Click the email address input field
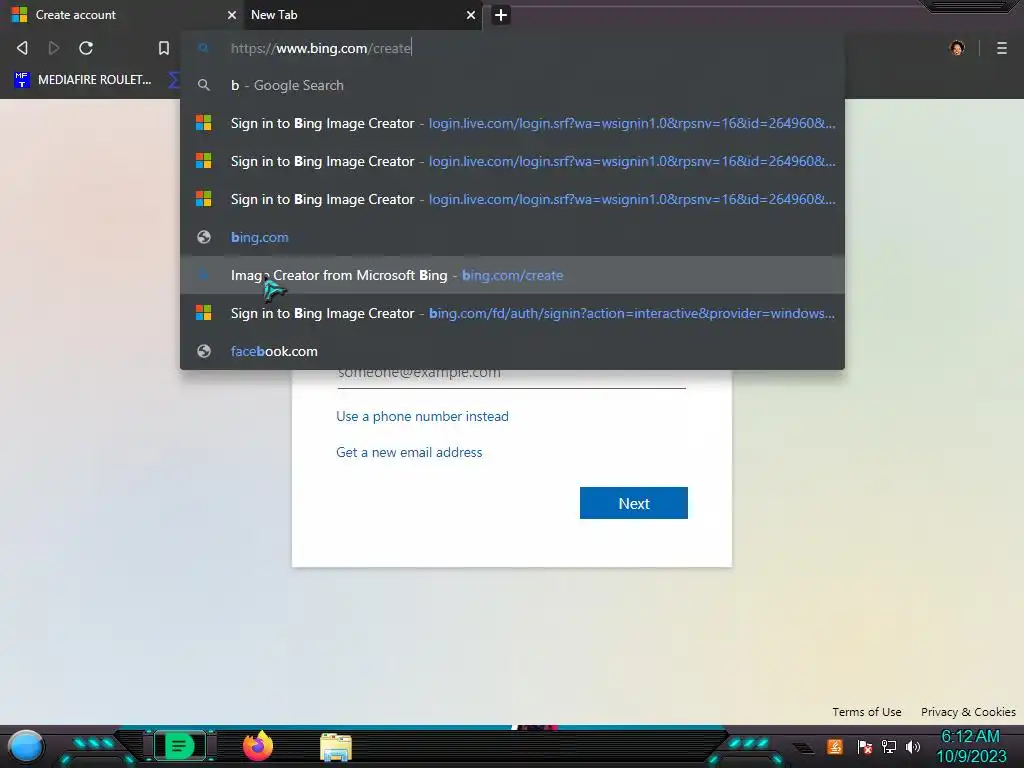This screenshot has height=768, width=1024. [511, 376]
